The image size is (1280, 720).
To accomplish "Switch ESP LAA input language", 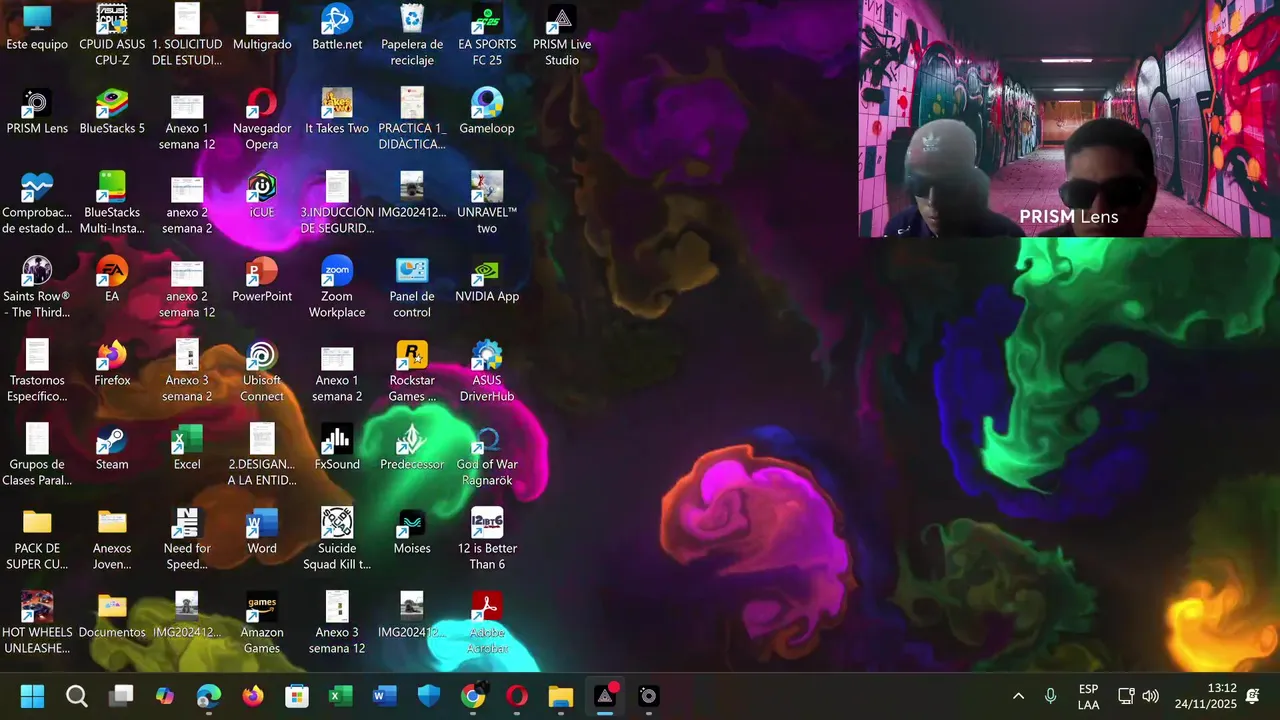I will click(1089, 697).
